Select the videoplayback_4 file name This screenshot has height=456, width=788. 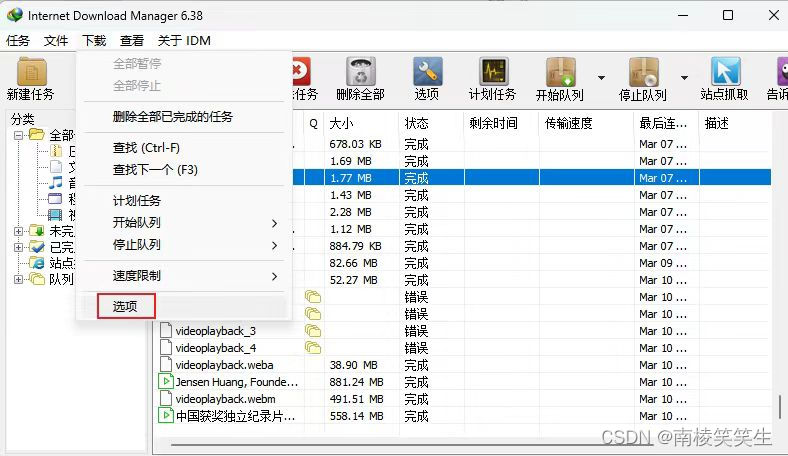click(216, 348)
